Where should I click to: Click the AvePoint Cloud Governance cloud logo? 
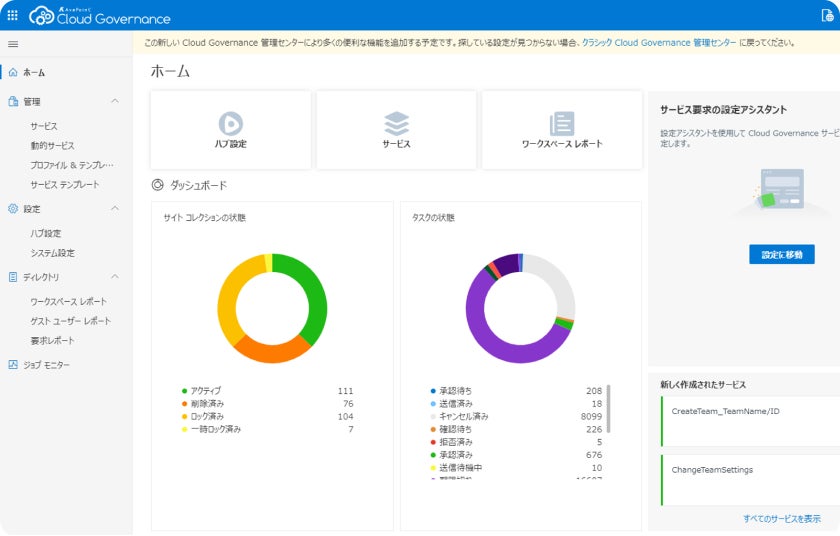42,15
